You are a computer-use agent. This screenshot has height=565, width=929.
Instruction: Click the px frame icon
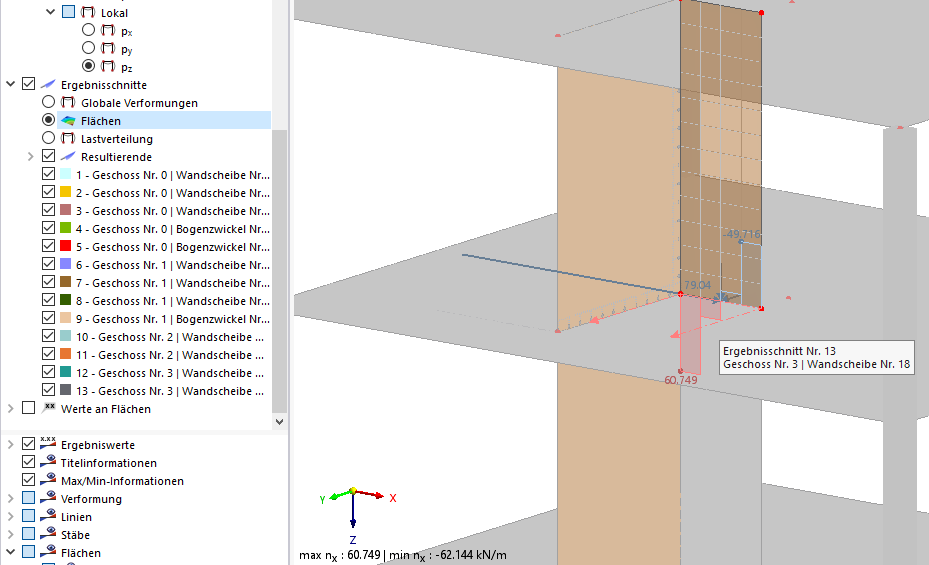(108, 30)
